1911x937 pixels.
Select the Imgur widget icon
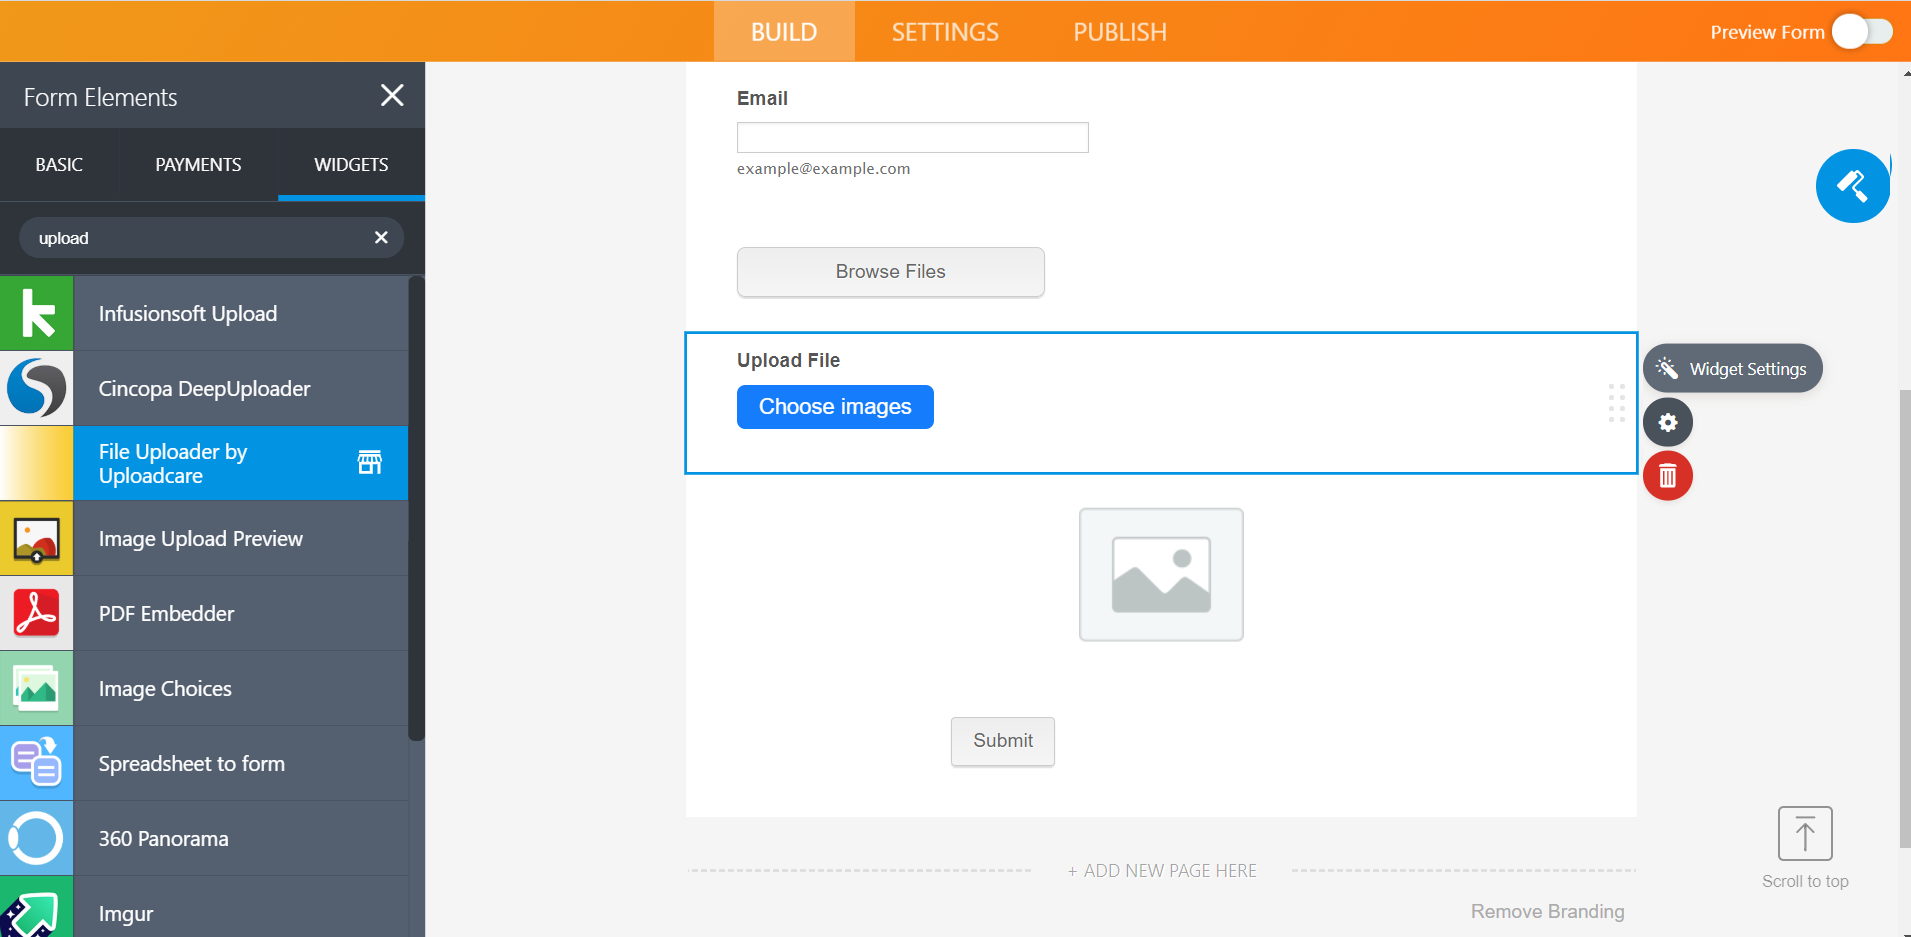37,908
